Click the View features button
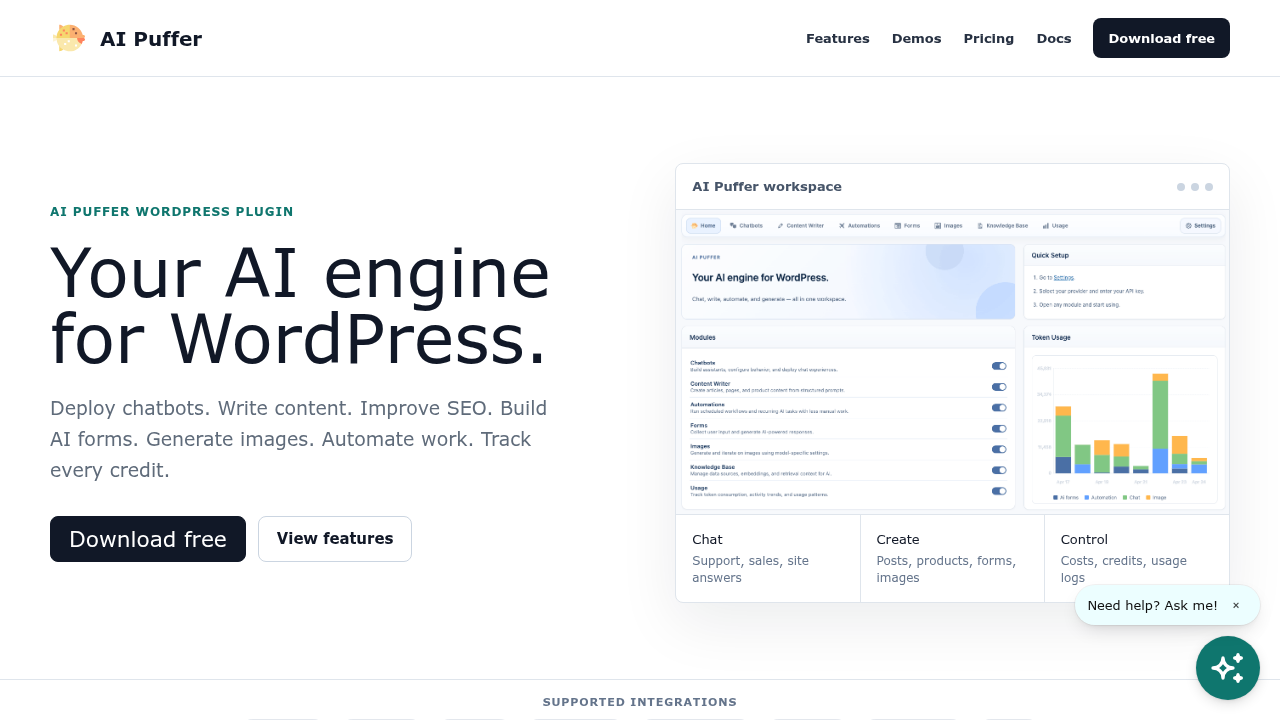This screenshot has height=720, width=1280. point(335,539)
